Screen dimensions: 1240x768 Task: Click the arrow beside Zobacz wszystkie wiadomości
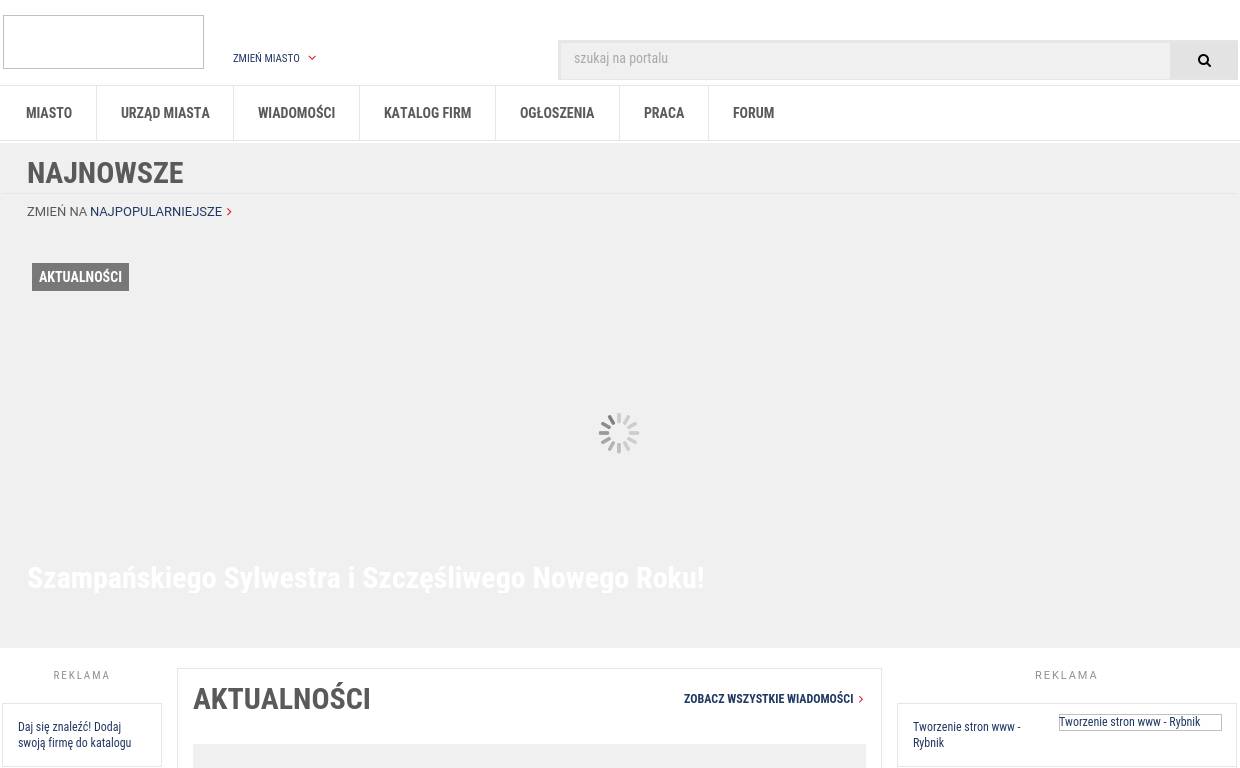tap(860, 700)
